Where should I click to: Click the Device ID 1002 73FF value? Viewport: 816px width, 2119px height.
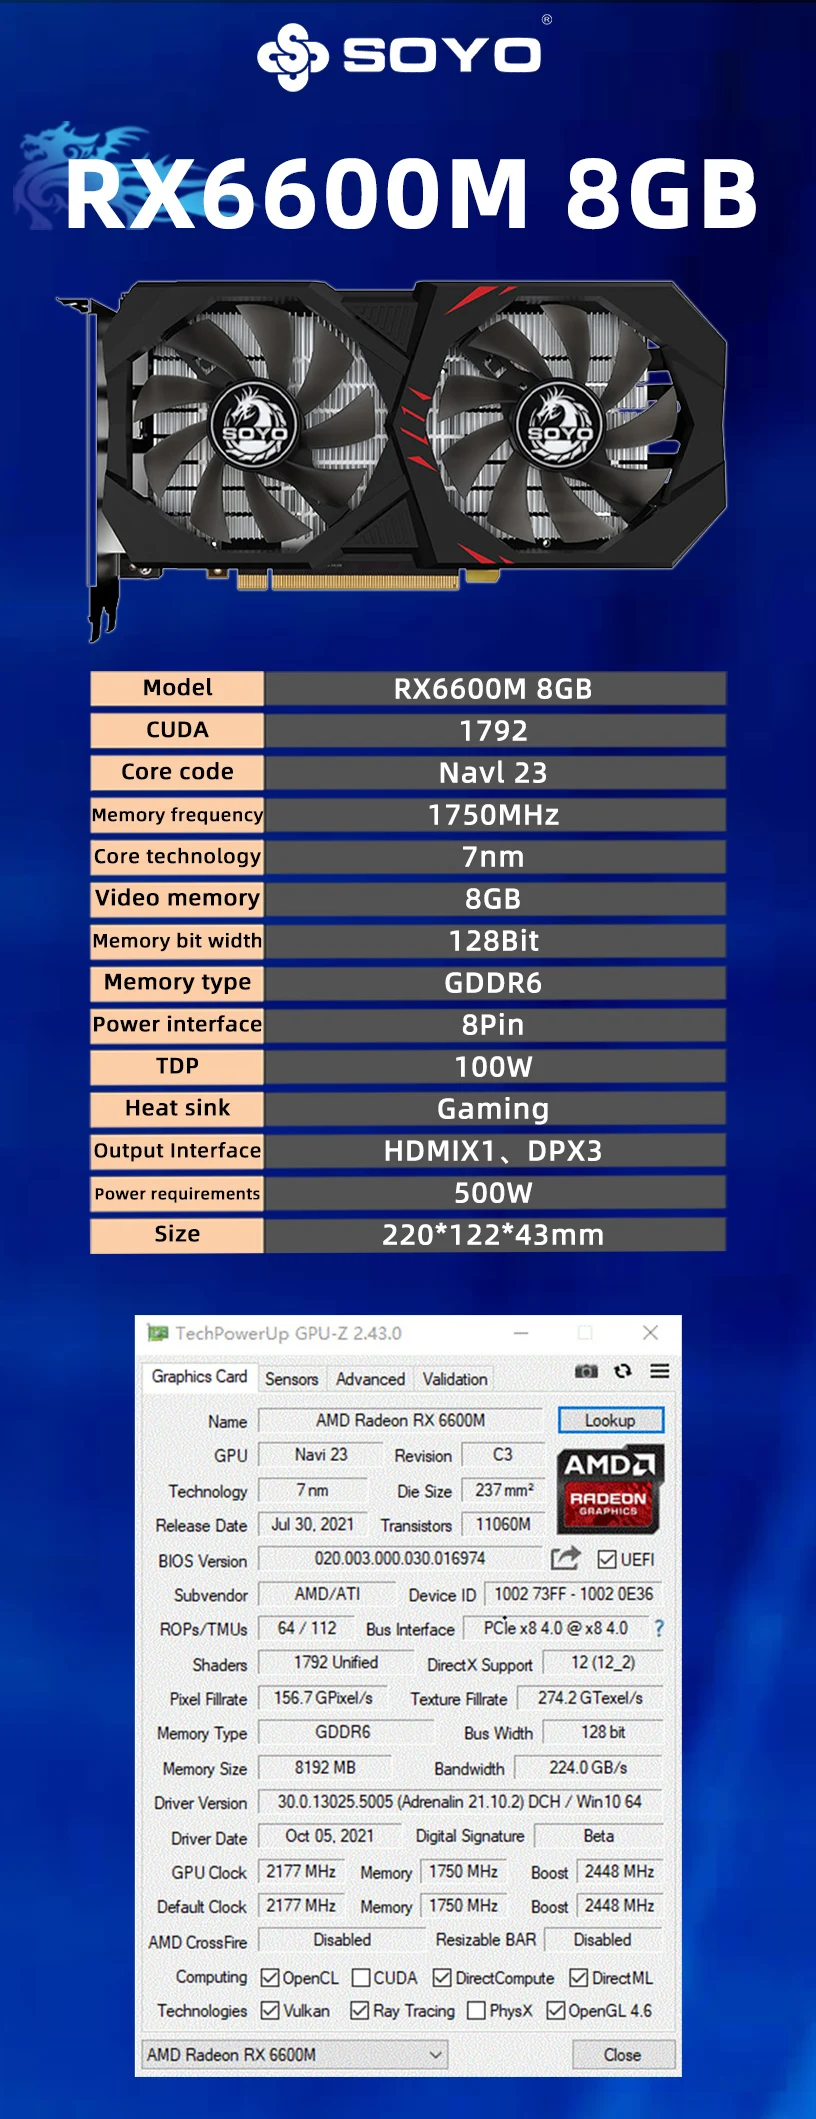click(x=573, y=1594)
